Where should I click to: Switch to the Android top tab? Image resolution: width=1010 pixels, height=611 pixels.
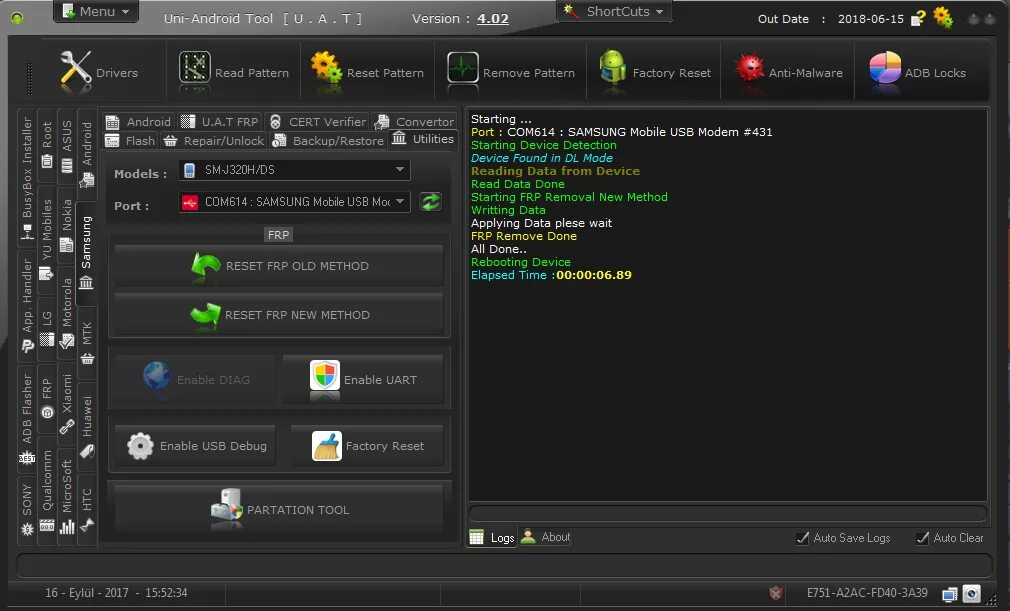tap(139, 122)
